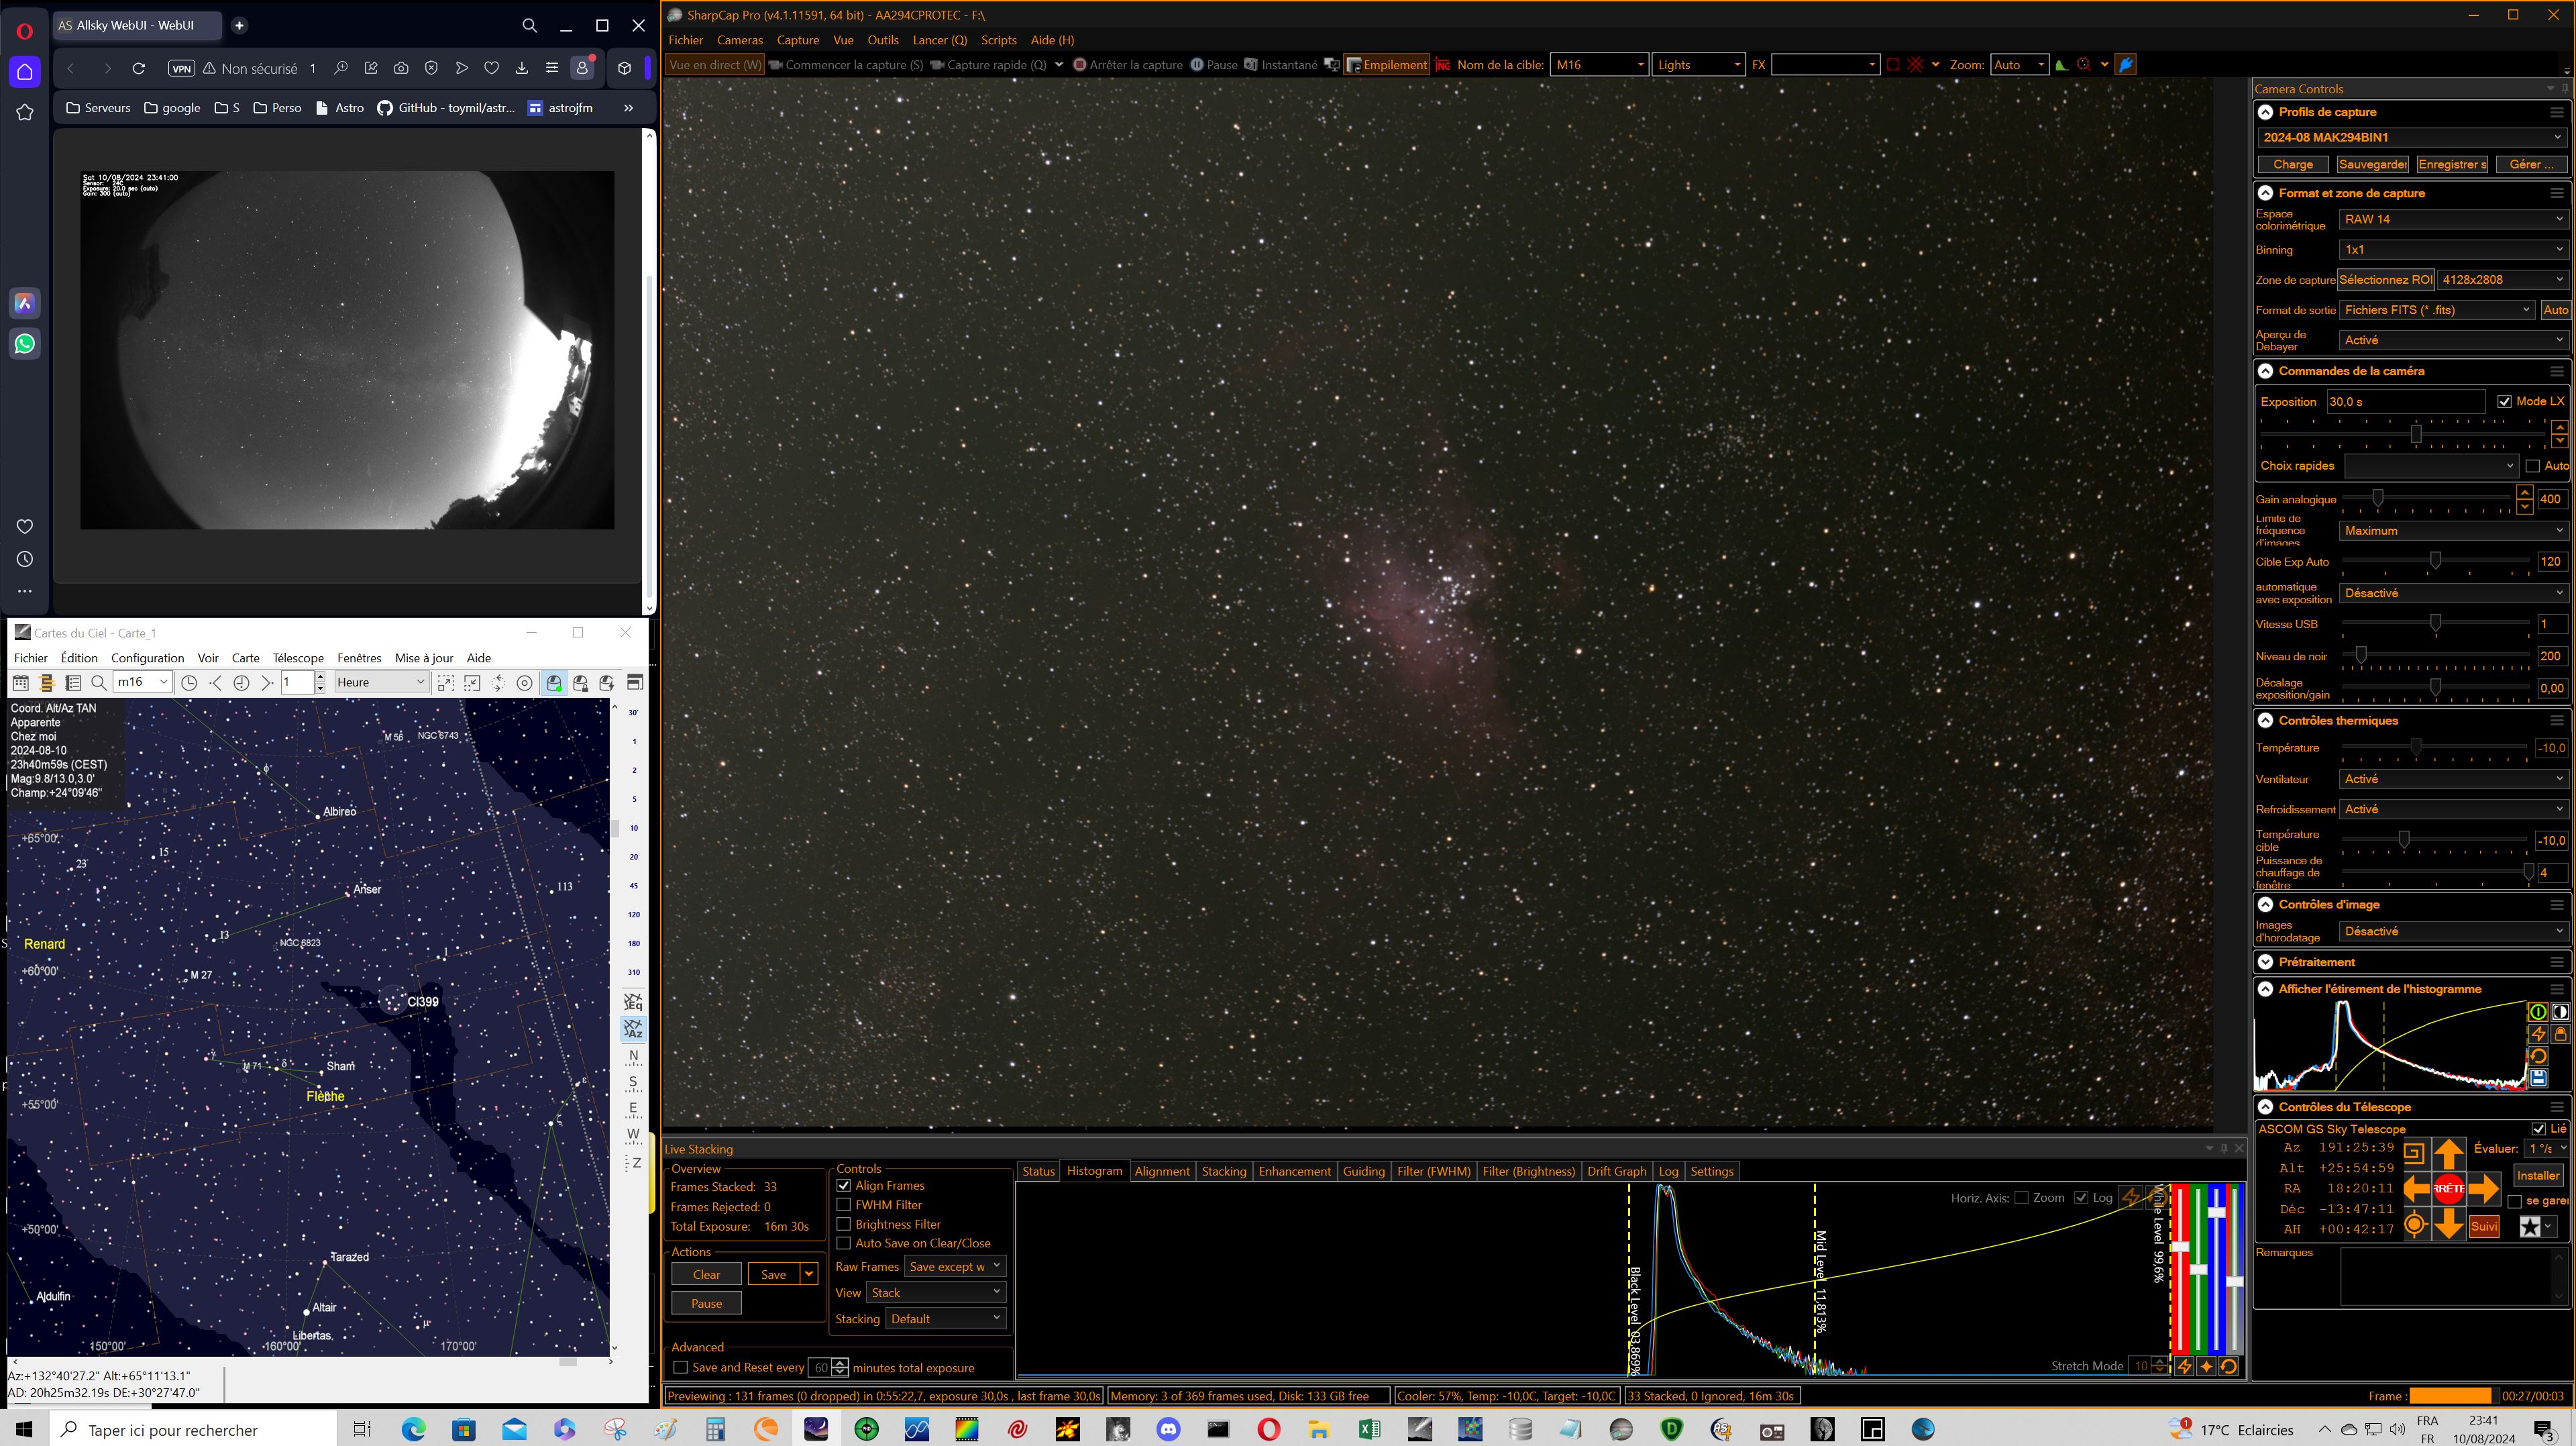Click the telescope slew up arrow

[2448, 1154]
